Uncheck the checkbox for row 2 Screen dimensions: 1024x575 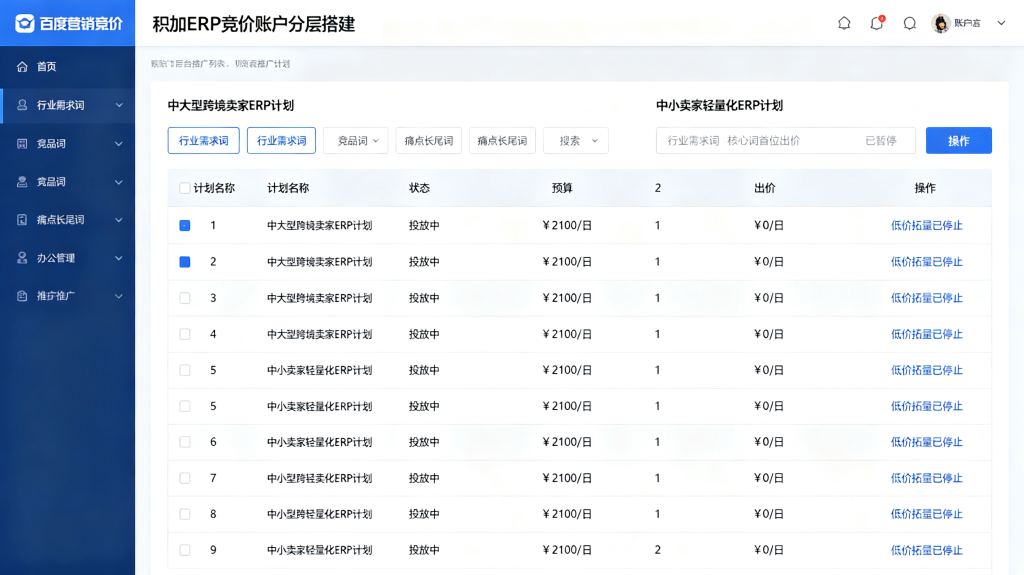tap(185, 262)
